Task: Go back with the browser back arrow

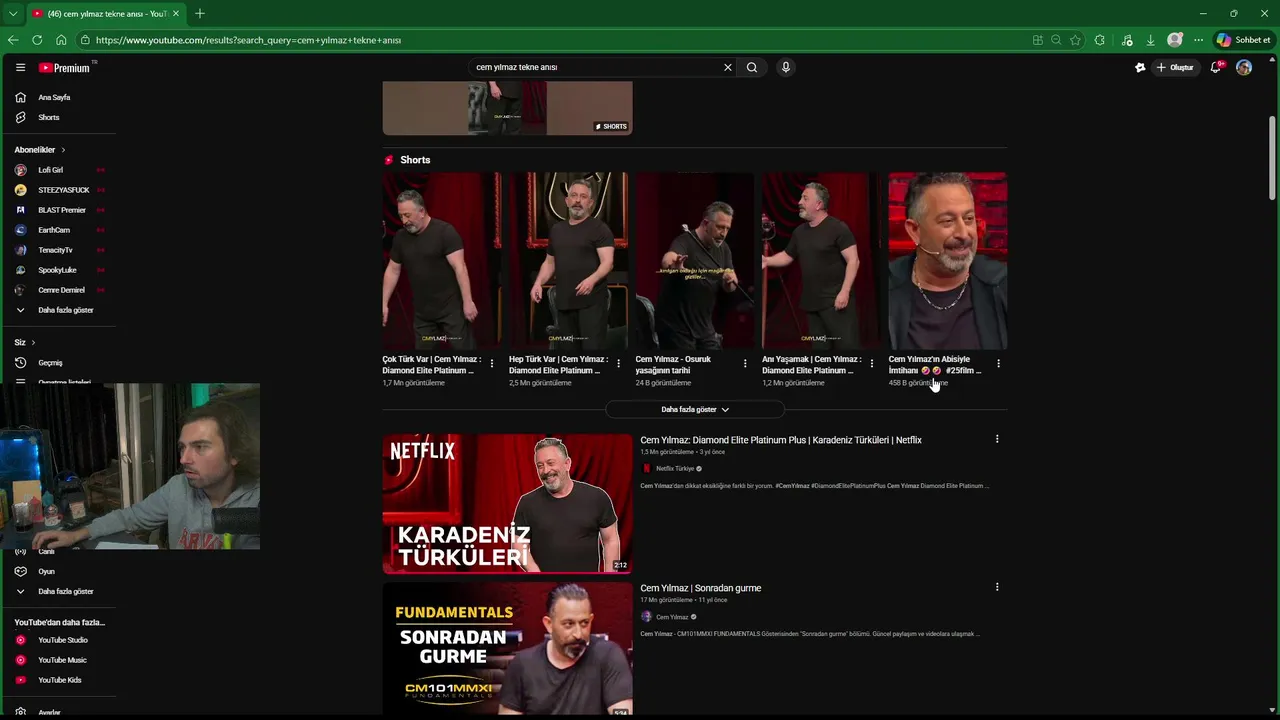Action: pos(13,40)
